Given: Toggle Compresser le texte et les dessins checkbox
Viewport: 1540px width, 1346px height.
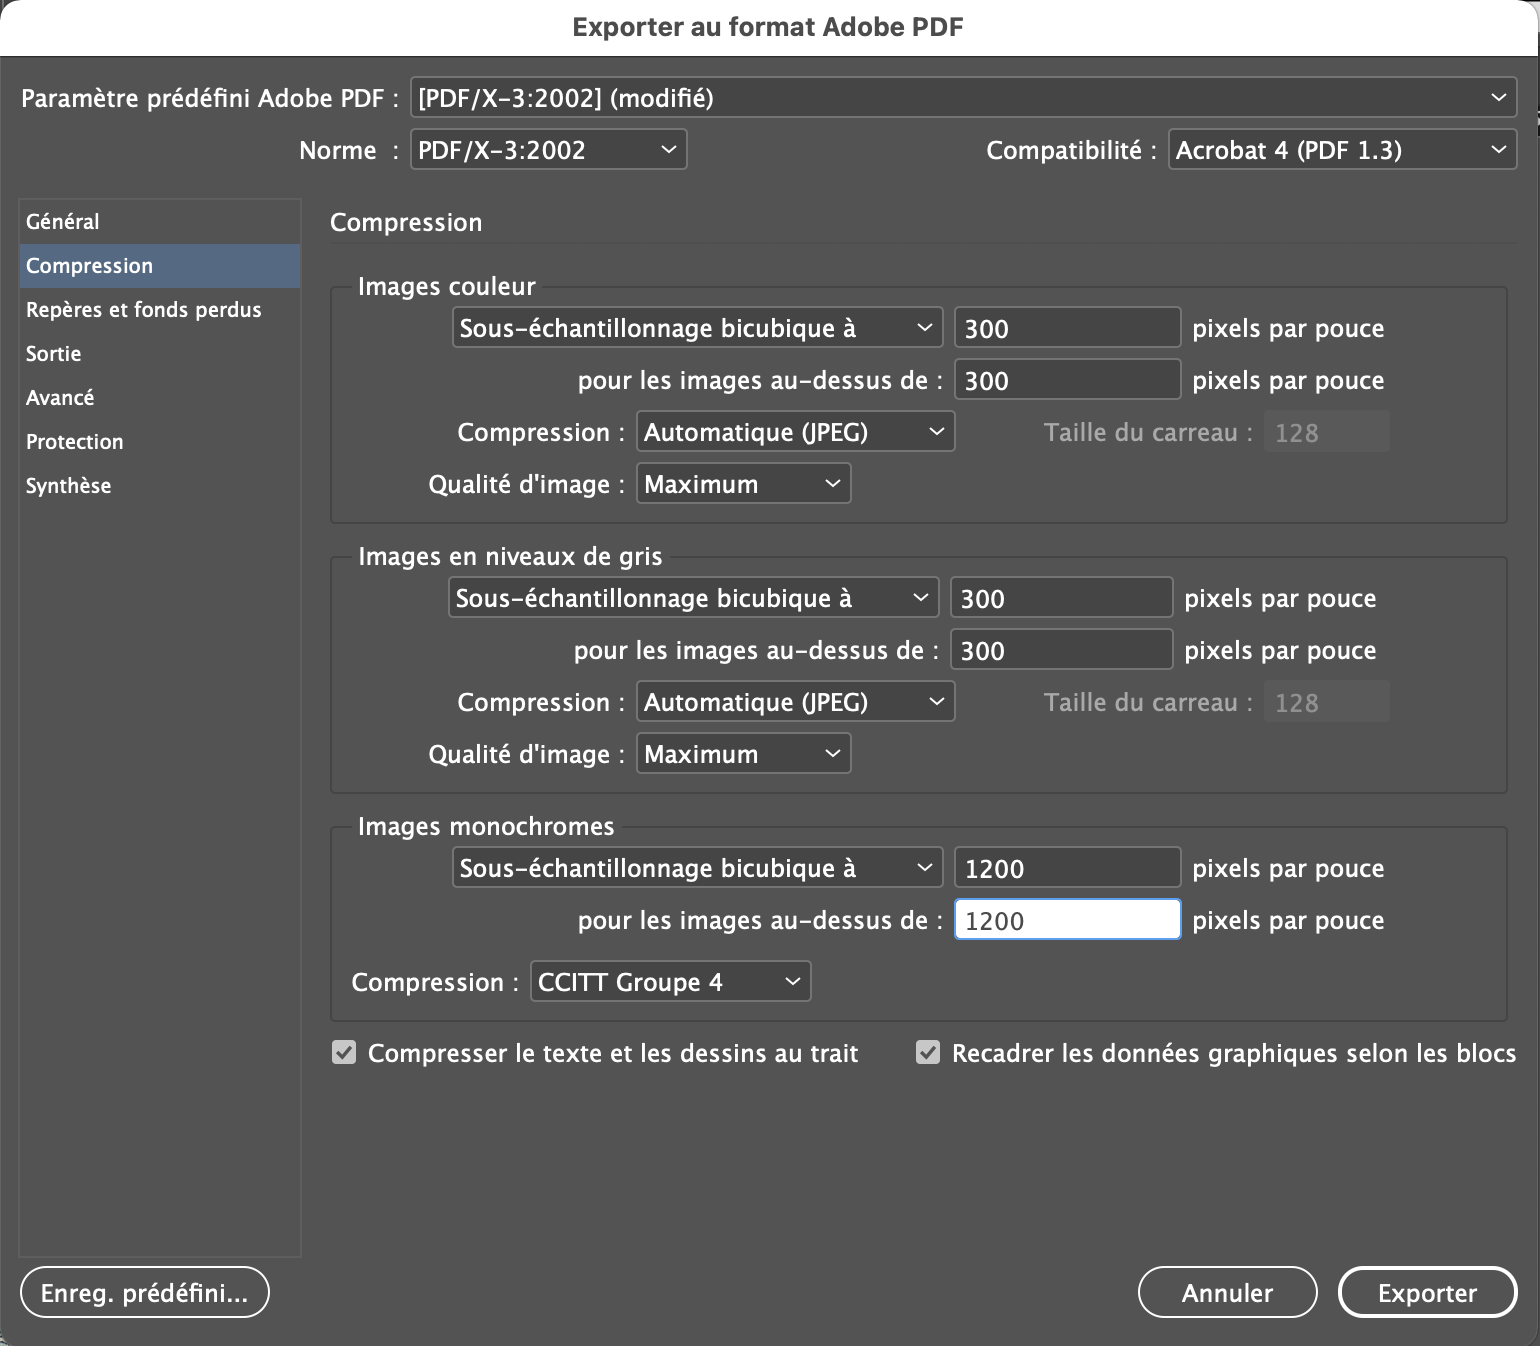Looking at the screenshot, I should pyautogui.click(x=344, y=1053).
